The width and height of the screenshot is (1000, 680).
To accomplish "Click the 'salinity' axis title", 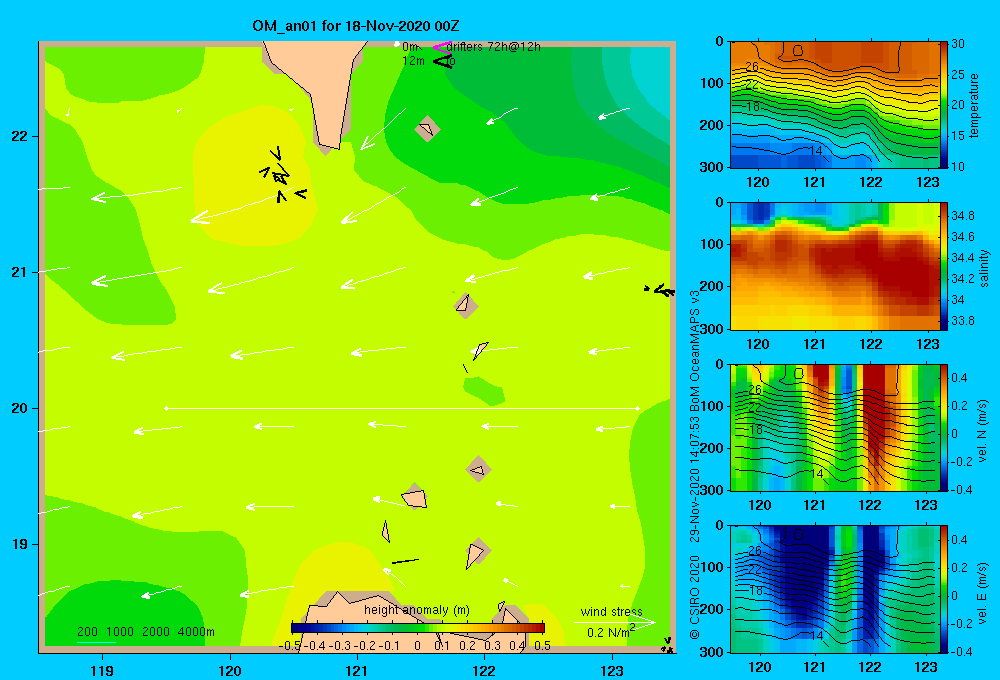I will (984, 268).
